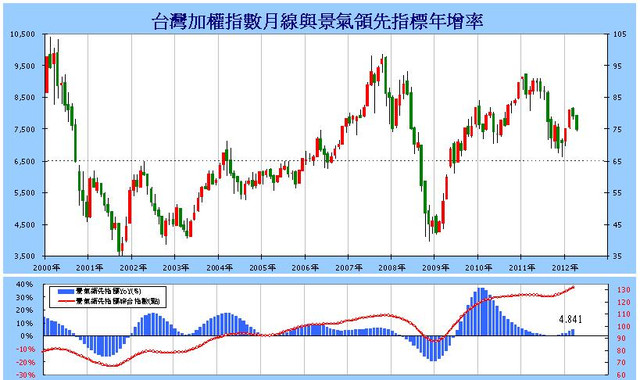Select the 2002年 year label
The height and width of the screenshot is (380, 640).
[x=133, y=268]
